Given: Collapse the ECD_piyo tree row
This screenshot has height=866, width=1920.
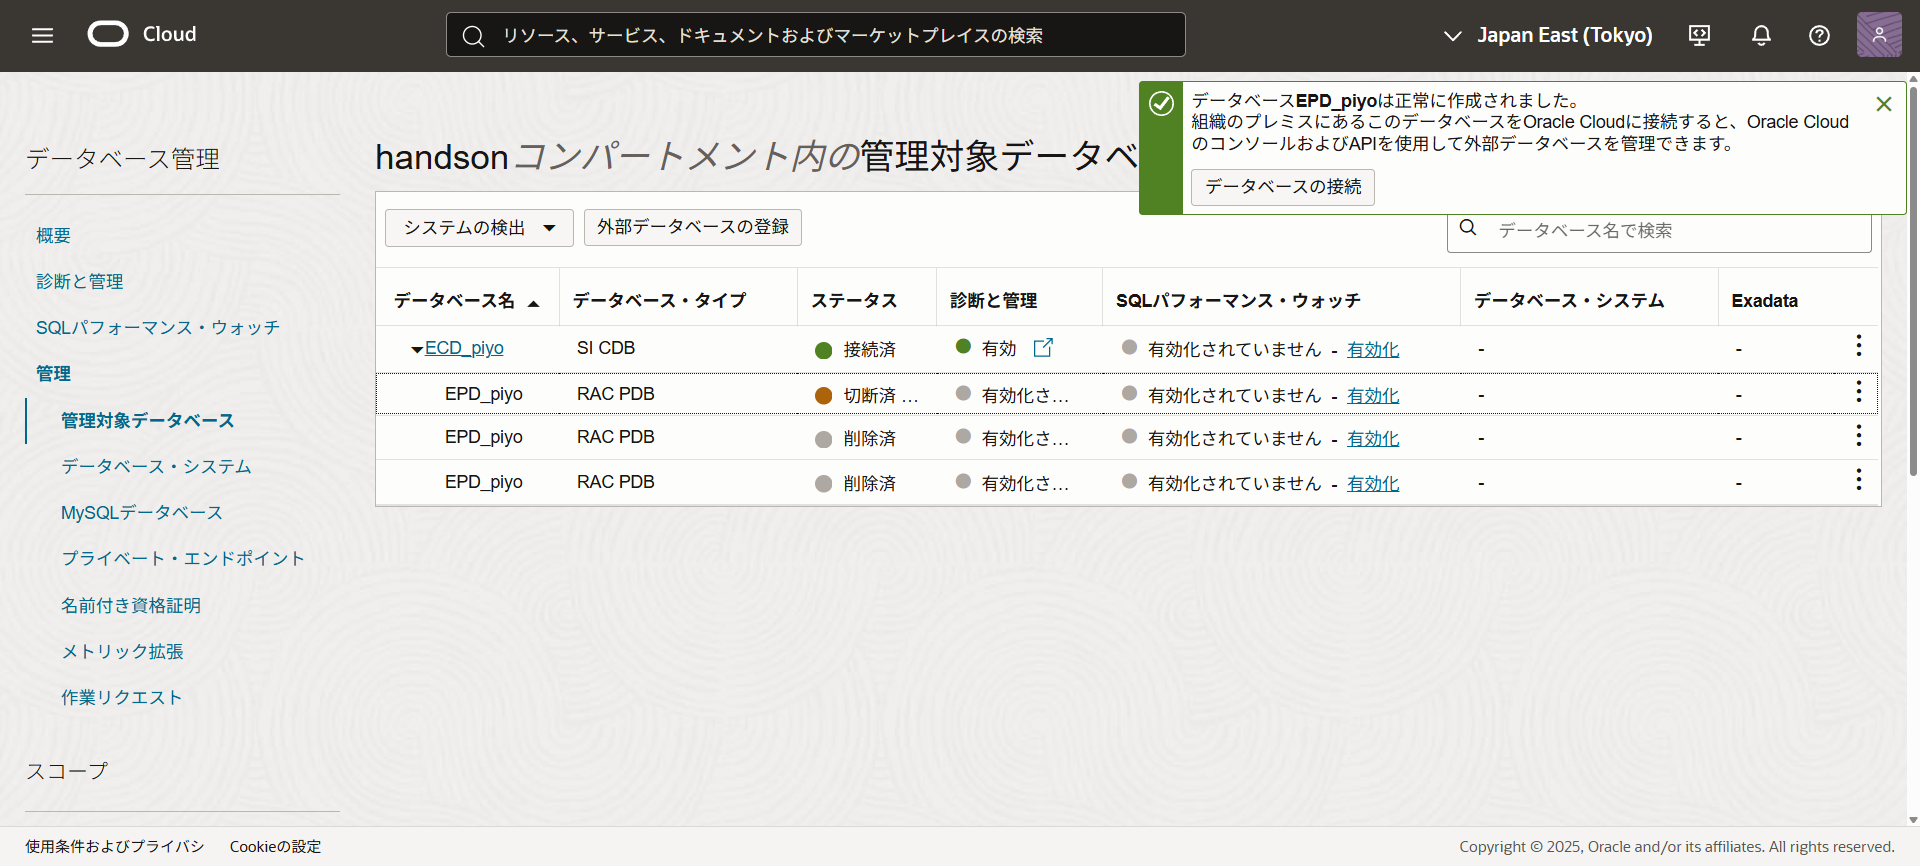Looking at the screenshot, I should tap(417, 350).
